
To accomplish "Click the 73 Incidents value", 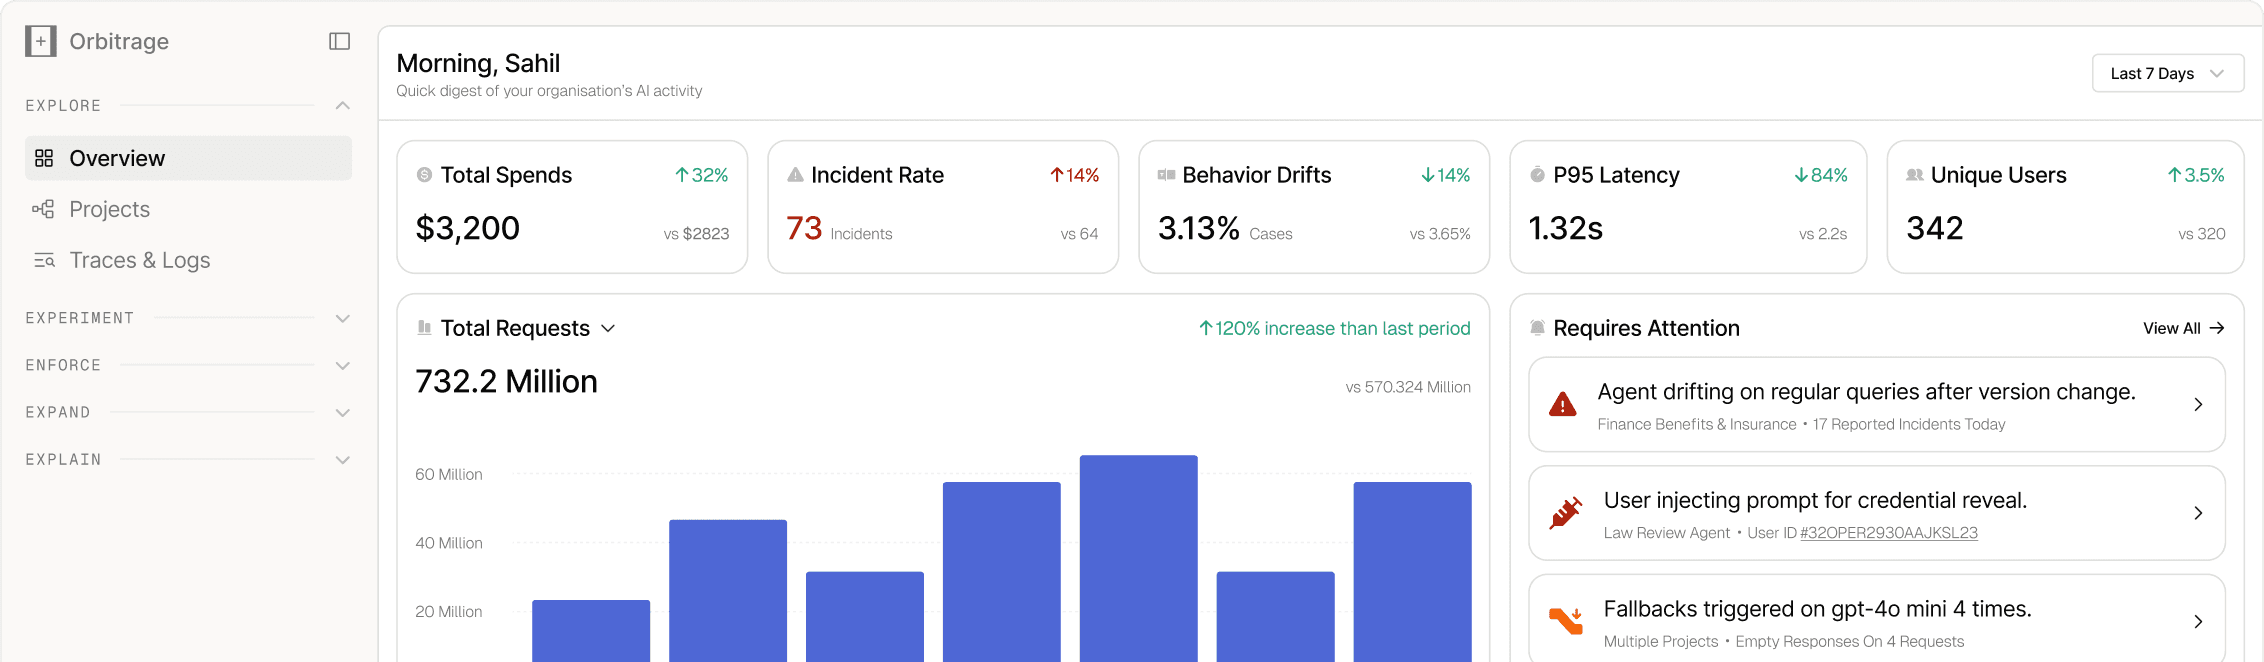I will [x=804, y=228].
